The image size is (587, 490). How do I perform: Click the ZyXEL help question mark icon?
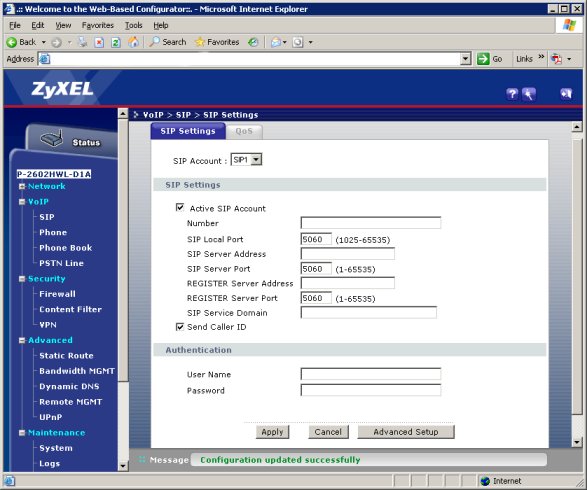pyautogui.click(x=512, y=94)
